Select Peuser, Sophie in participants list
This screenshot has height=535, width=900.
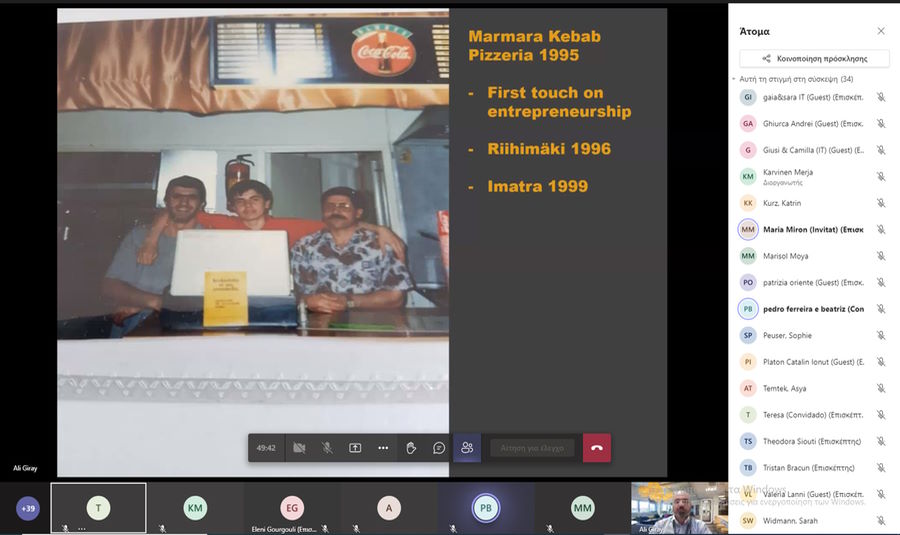coord(790,335)
